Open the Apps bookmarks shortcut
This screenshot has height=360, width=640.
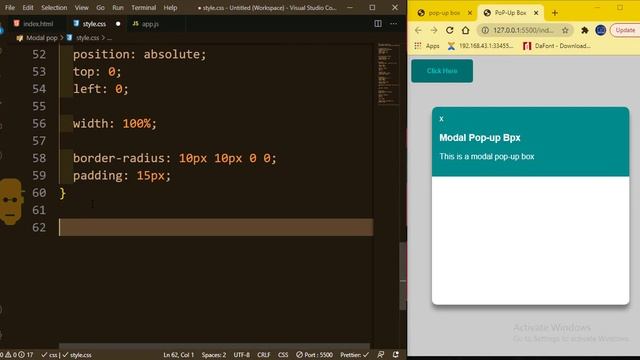(x=427, y=46)
